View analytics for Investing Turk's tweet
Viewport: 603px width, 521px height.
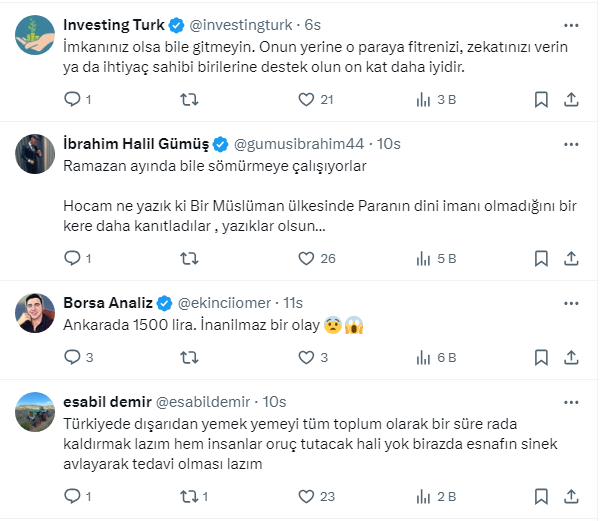pyautogui.click(x=422, y=99)
